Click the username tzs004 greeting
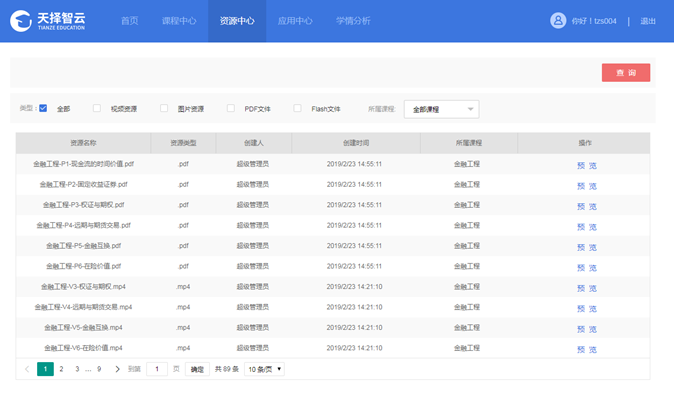The width and height of the screenshot is (674, 396). (x=594, y=21)
